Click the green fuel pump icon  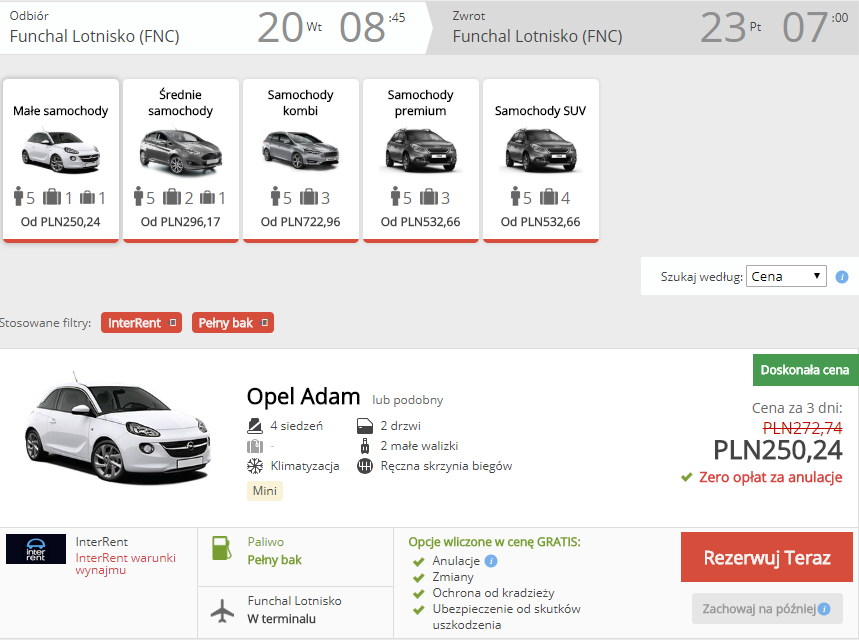[x=221, y=548]
